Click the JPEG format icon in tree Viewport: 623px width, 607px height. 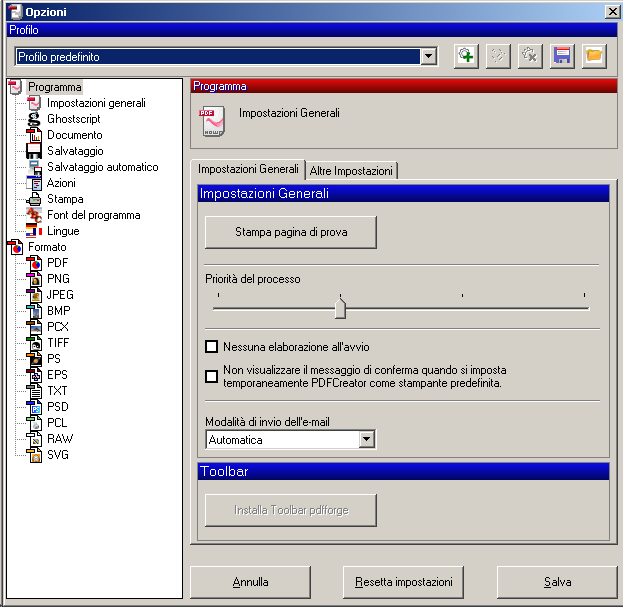[x=34, y=295]
